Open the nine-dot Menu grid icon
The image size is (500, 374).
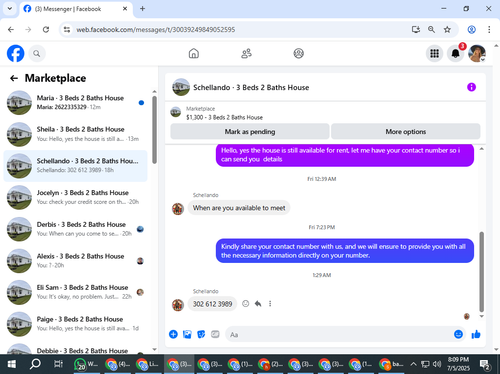click(434, 53)
